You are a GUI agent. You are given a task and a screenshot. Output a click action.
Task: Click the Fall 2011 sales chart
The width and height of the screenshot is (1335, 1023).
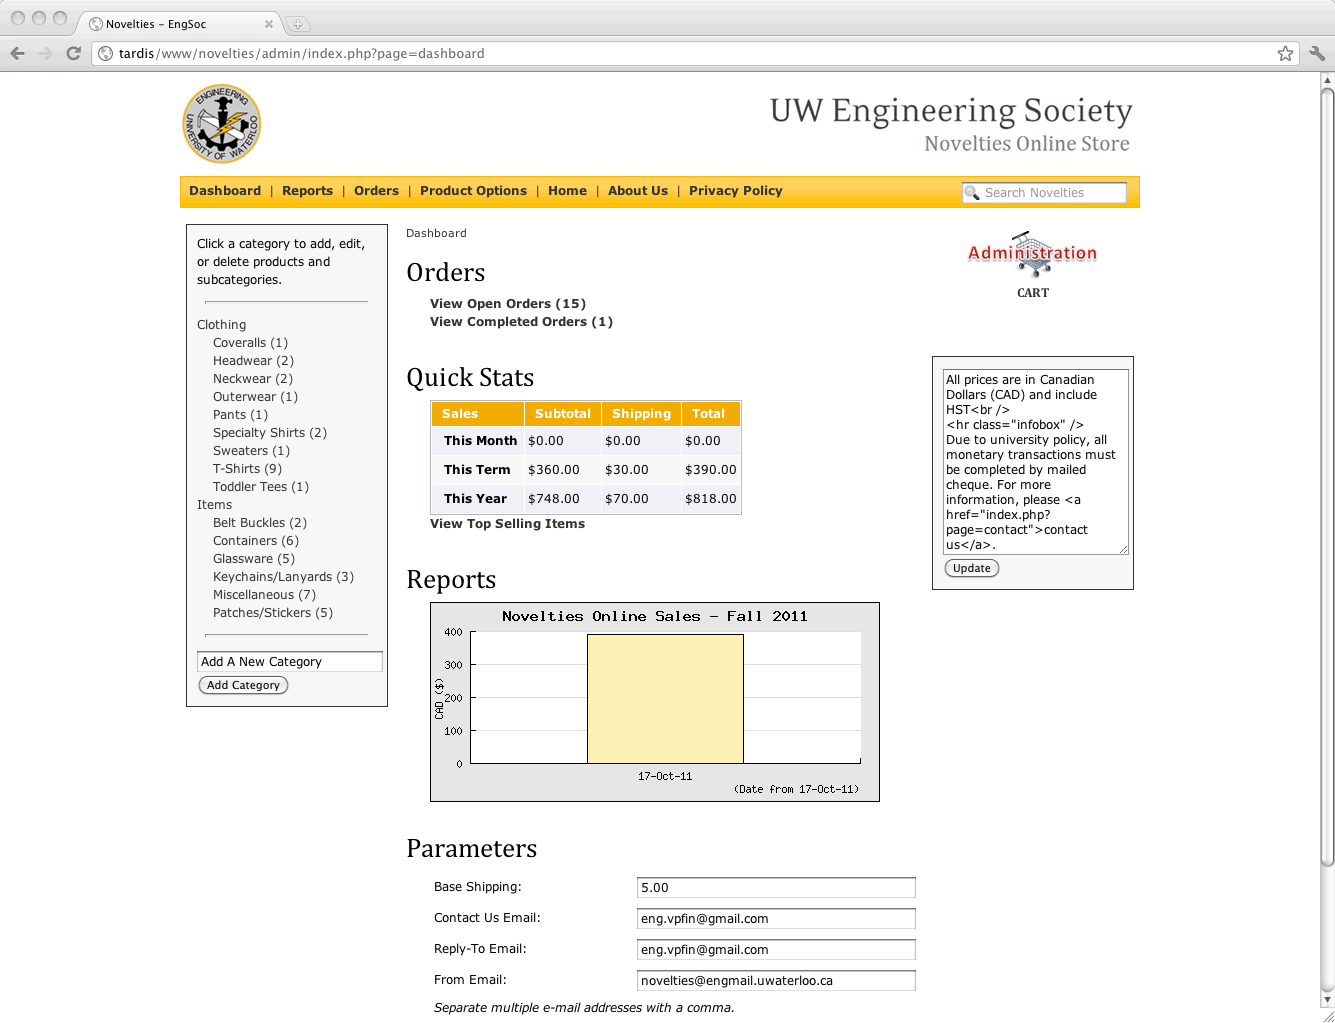click(655, 702)
